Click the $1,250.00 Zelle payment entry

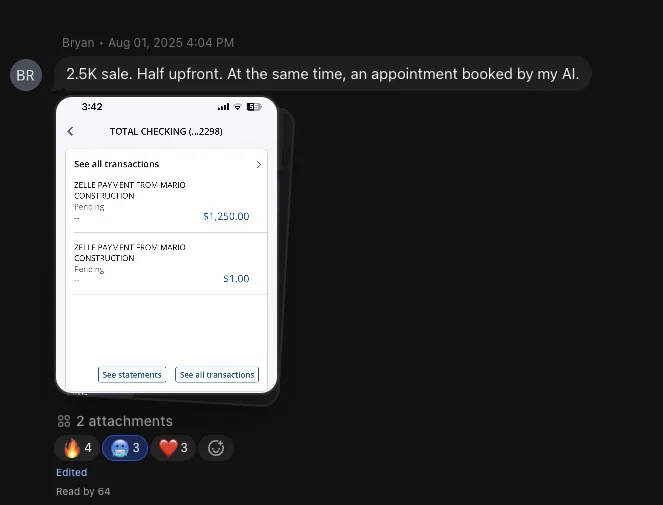pyautogui.click(x=167, y=201)
